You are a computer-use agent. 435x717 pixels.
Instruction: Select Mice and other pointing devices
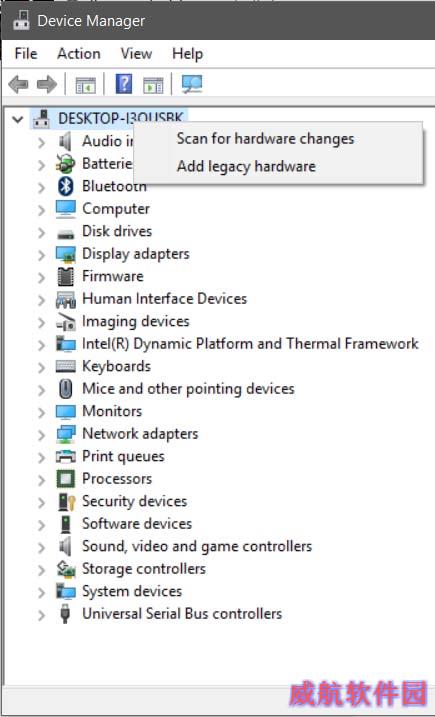[188, 389]
